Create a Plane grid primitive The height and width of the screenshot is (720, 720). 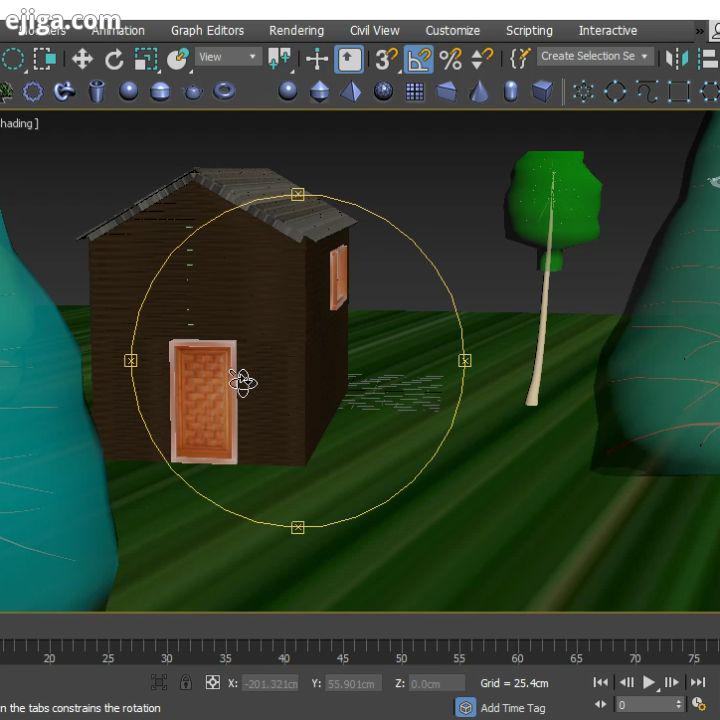415,91
